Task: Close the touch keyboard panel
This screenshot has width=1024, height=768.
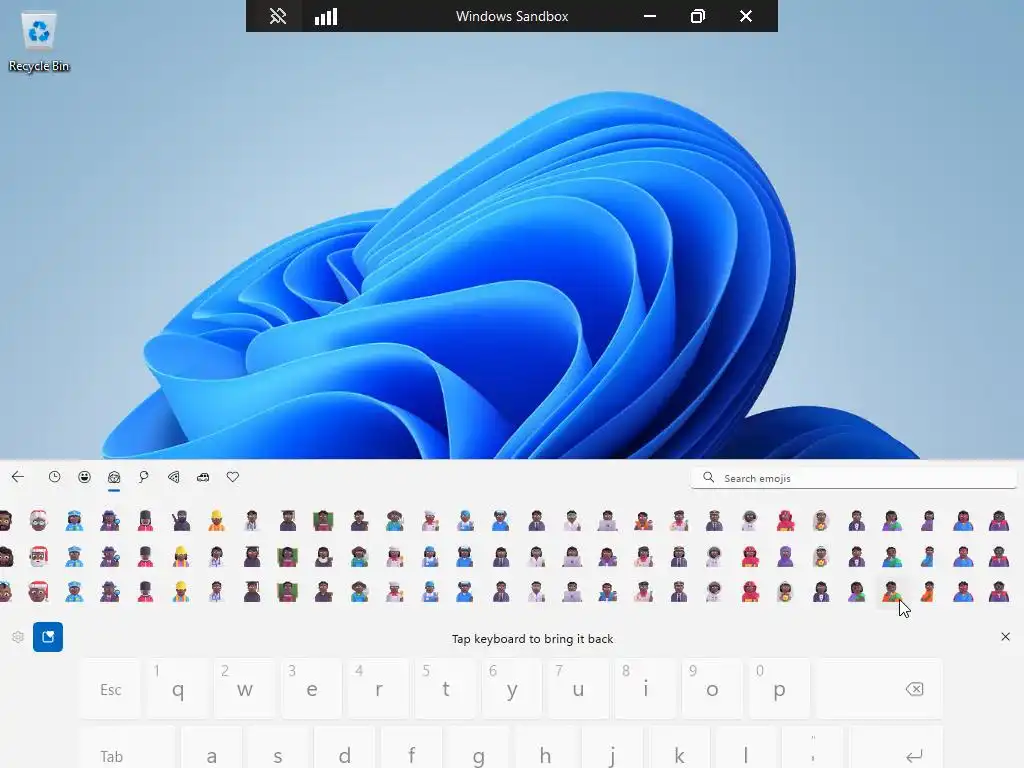Action: [x=1005, y=637]
